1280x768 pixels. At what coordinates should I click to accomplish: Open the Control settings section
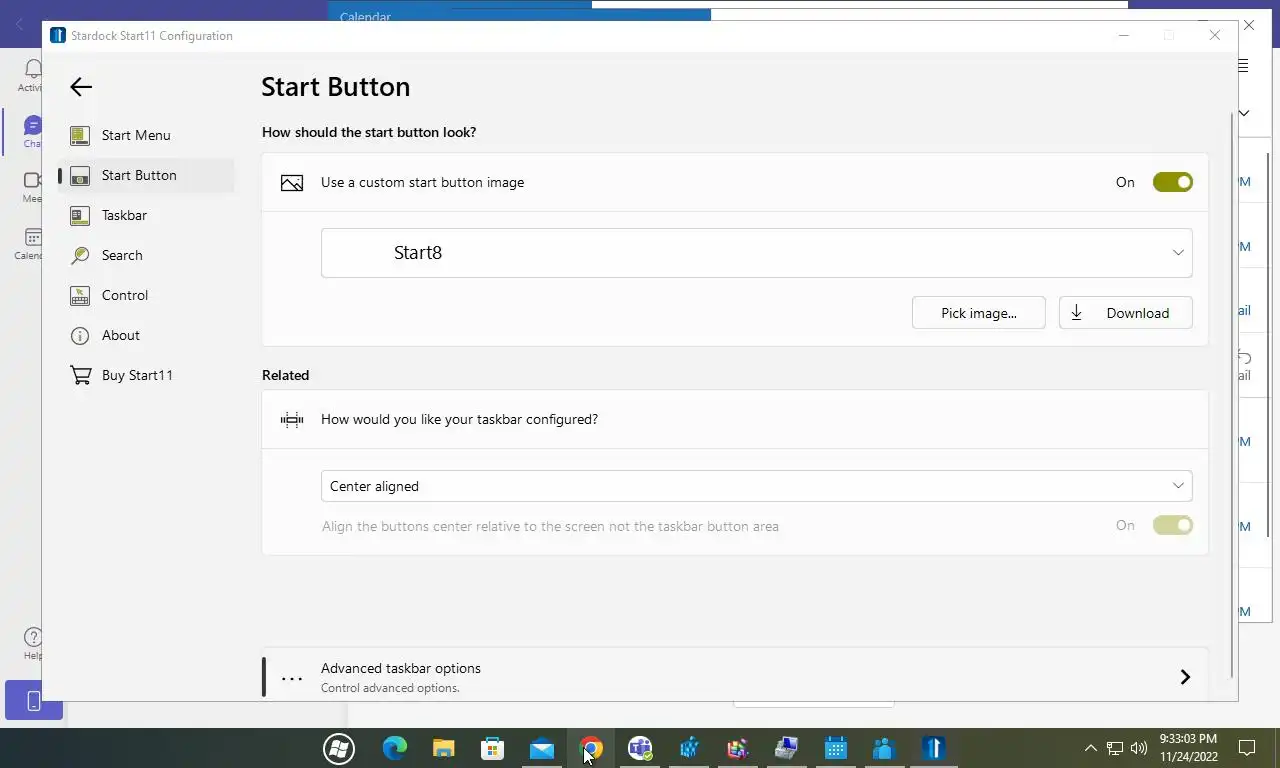[146, 295]
